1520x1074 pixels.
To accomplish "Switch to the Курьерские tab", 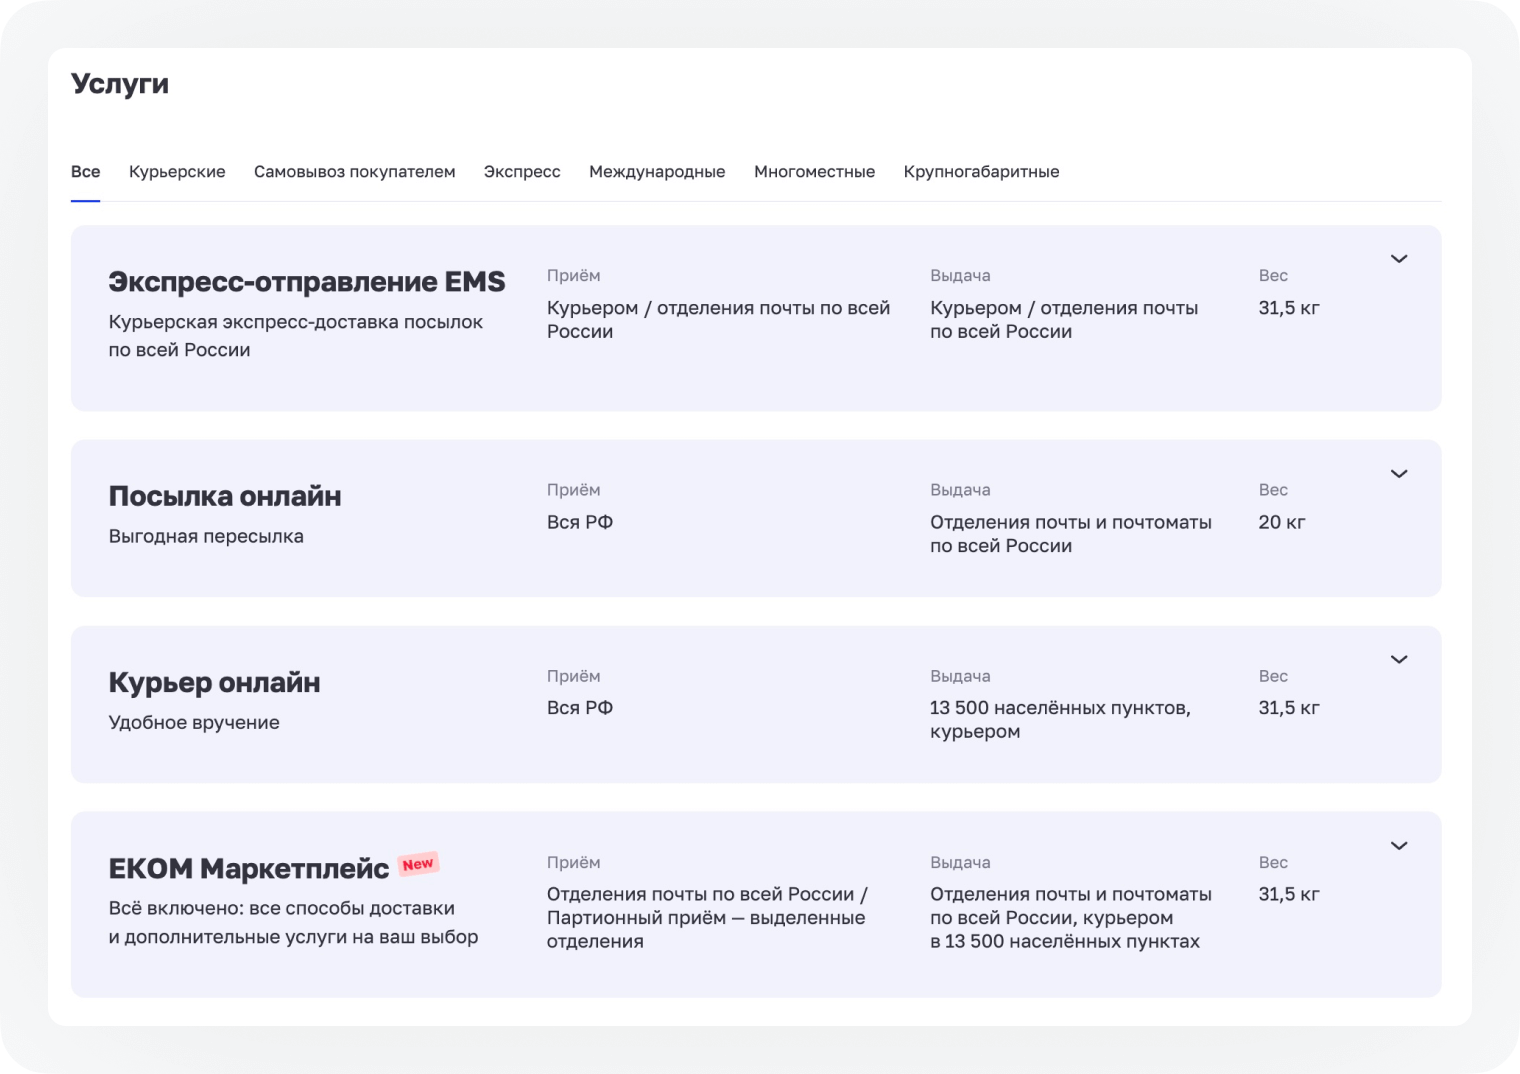I will click(x=176, y=171).
